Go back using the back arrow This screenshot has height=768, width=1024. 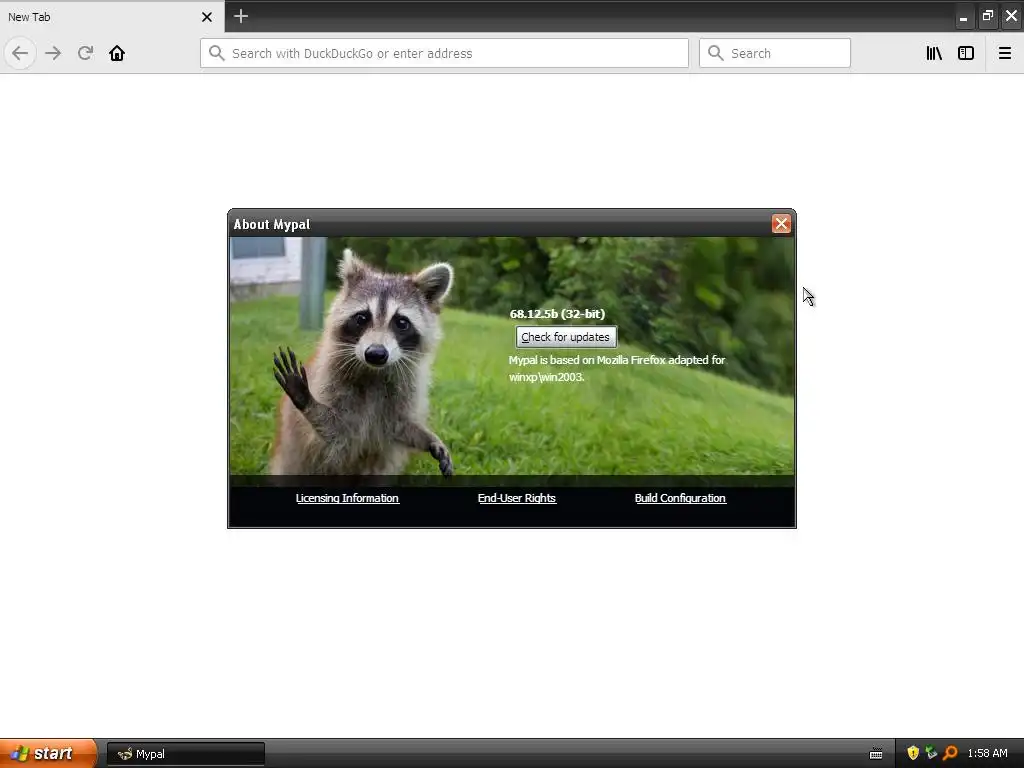tap(20, 53)
